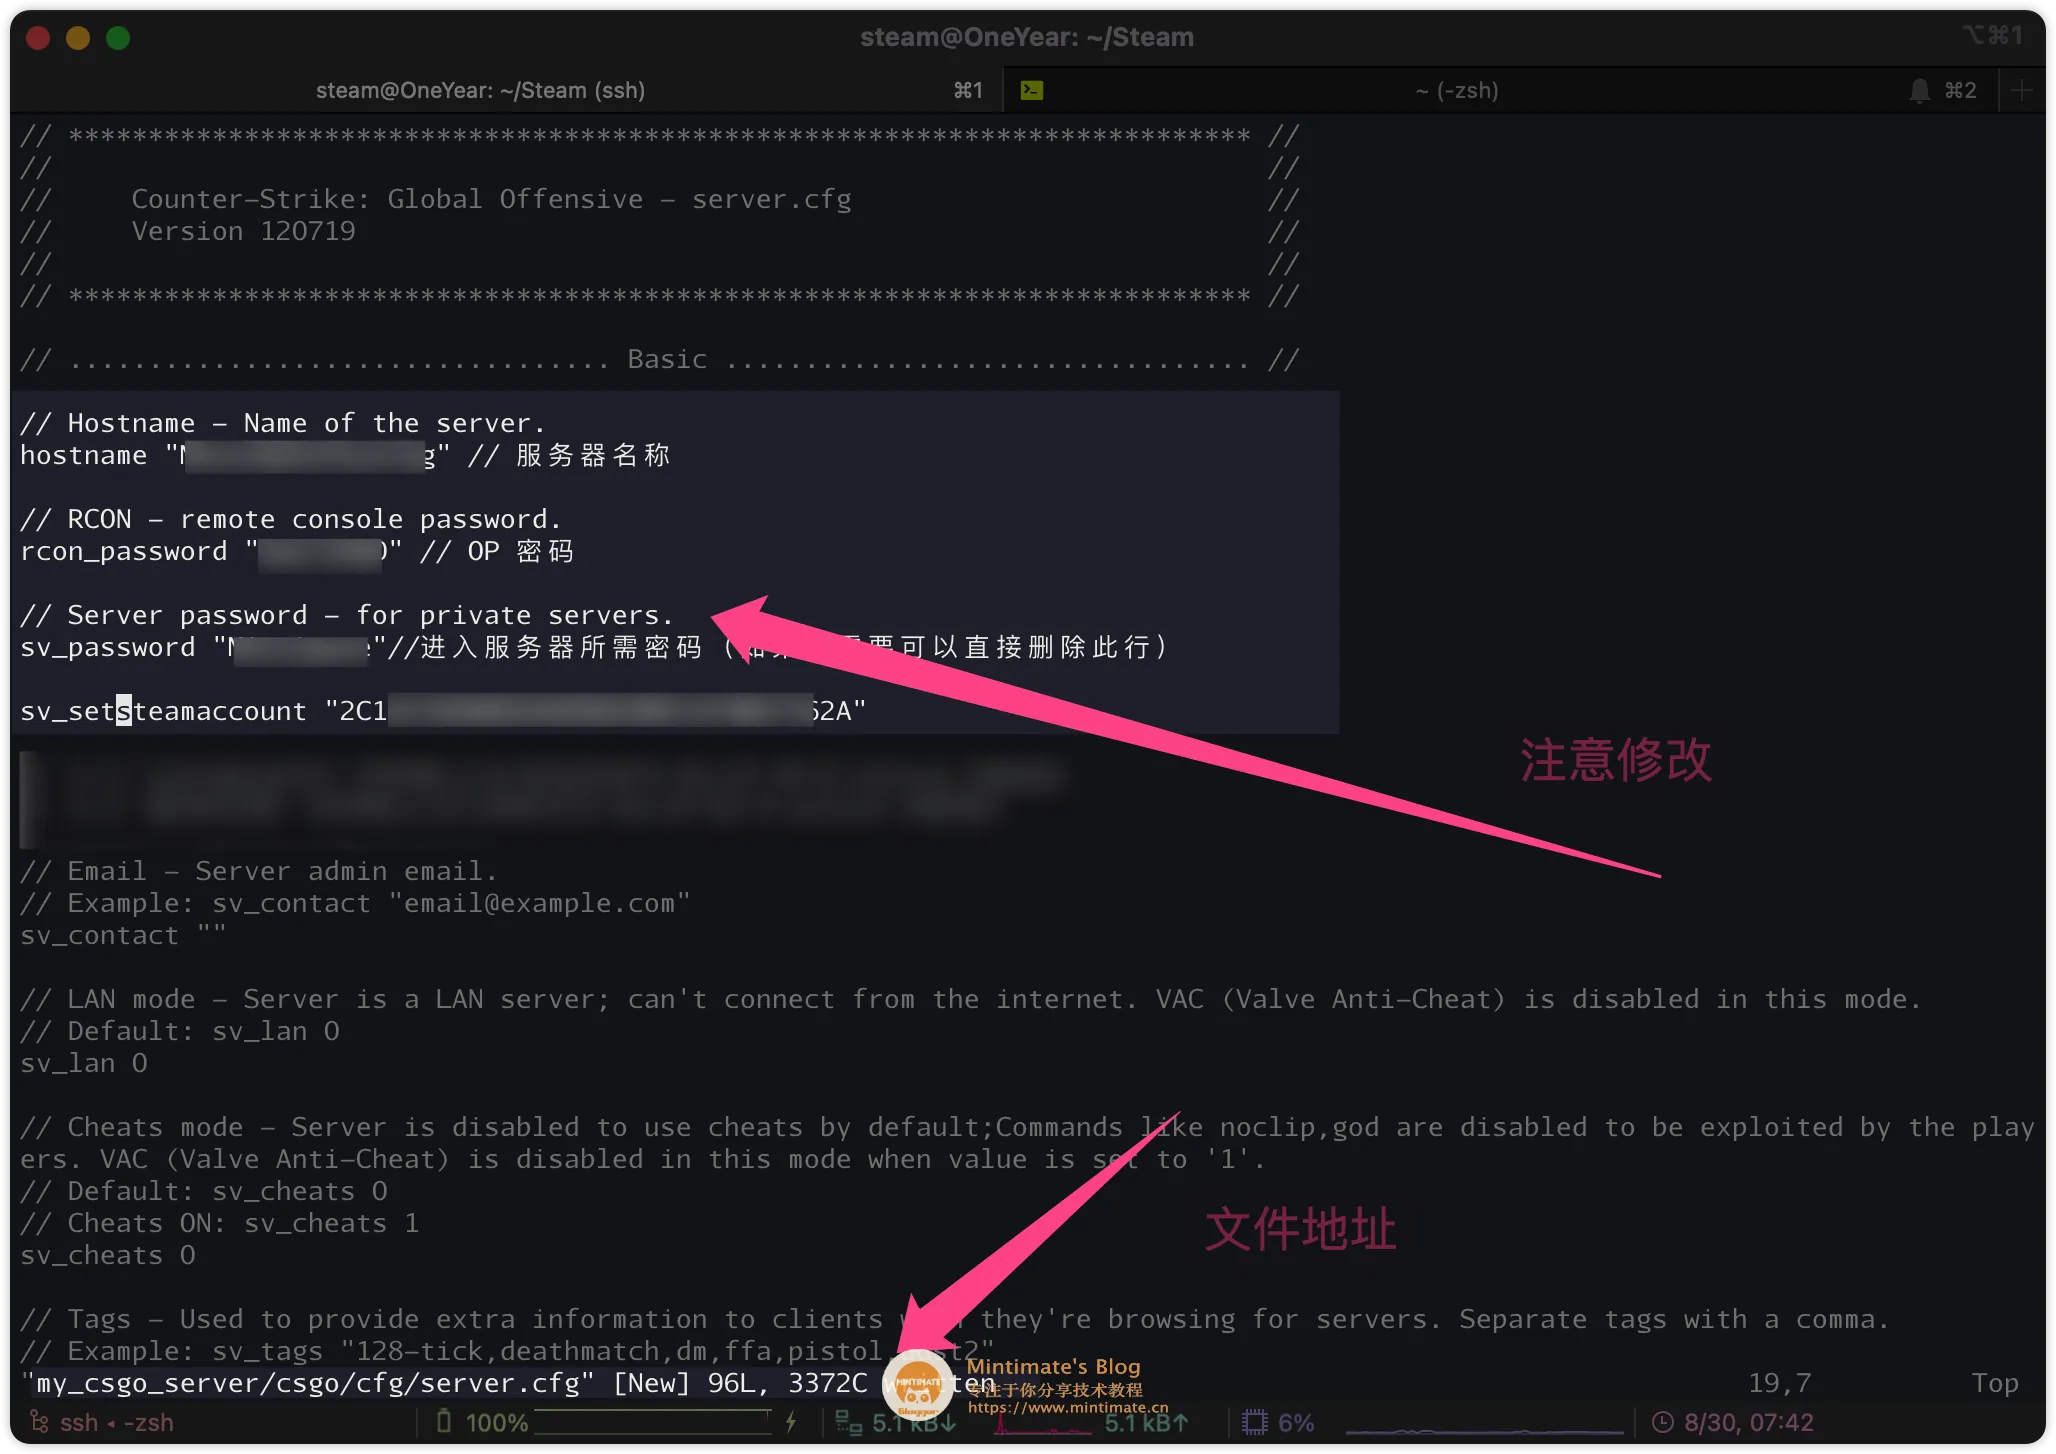Click the charging bolt icon in the status bar
2056x1454 pixels.
pyautogui.click(x=791, y=1422)
